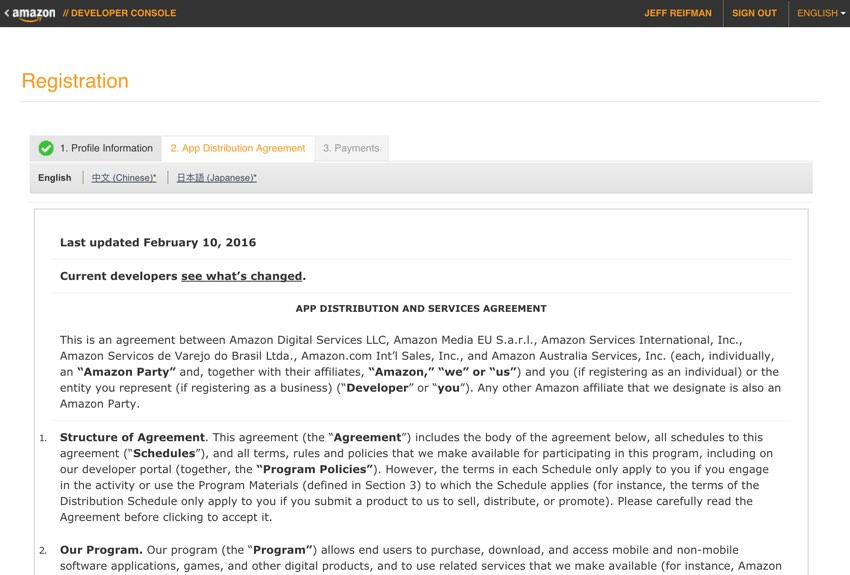Screen dimensions: 850x575
Task: Click the App Distribution and Services Agreement title
Action: (x=421, y=308)
